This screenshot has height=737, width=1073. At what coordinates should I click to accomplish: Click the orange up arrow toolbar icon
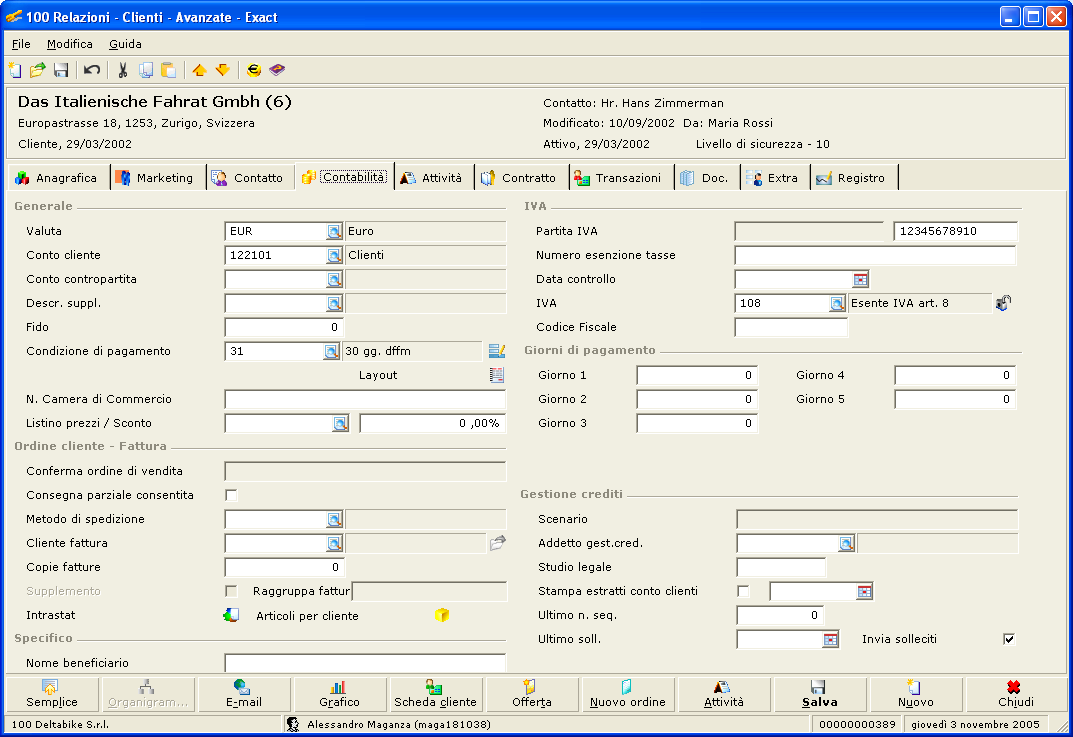(199, 70)
